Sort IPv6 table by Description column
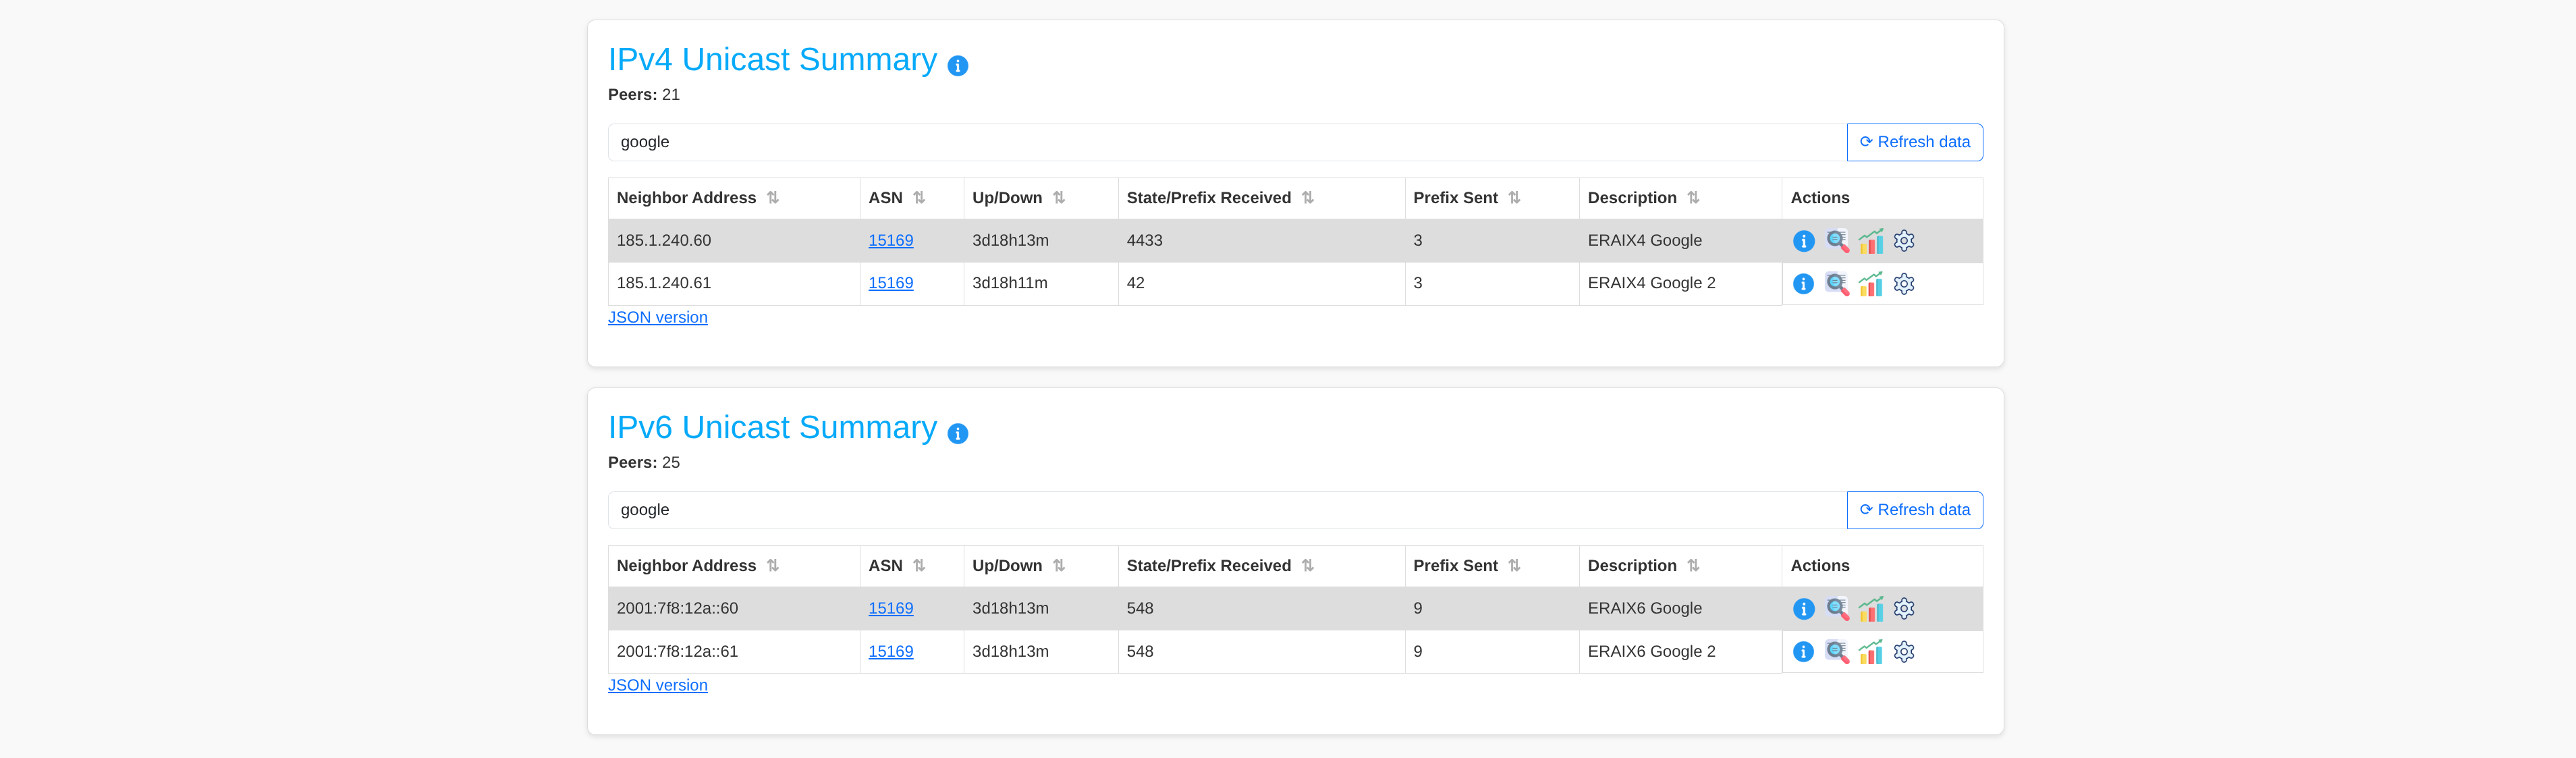Image resolution: width=2576 pixels, height=758 pixels. (x=1693, y=566)
